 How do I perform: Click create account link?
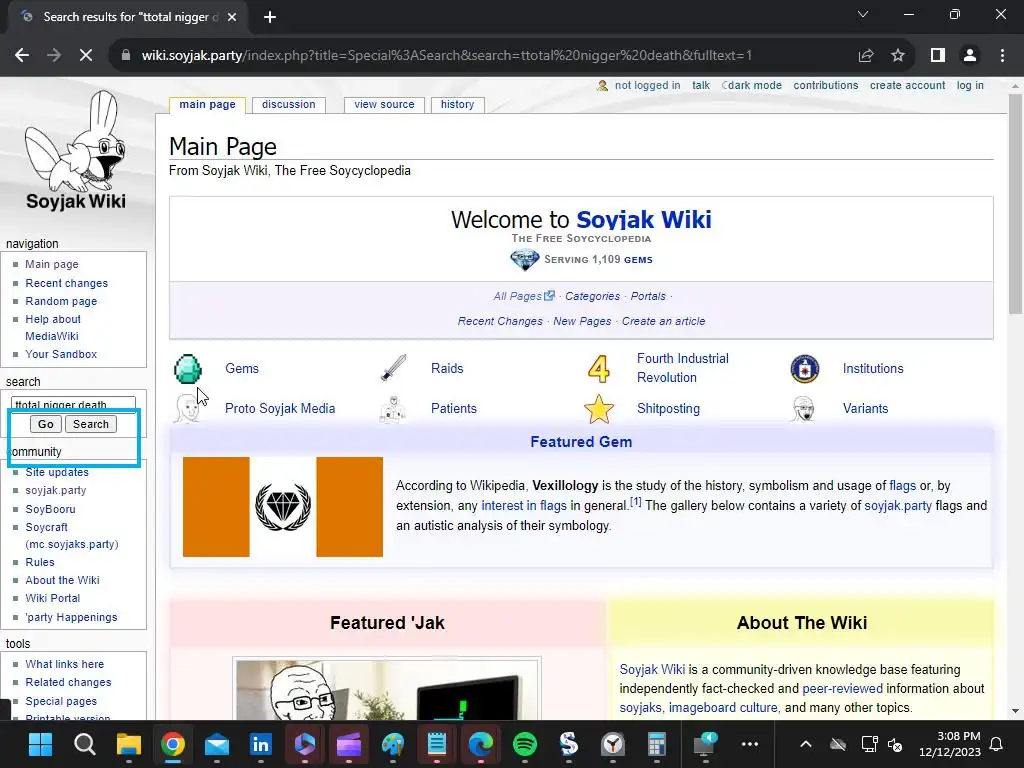click(x=907, y=86)
